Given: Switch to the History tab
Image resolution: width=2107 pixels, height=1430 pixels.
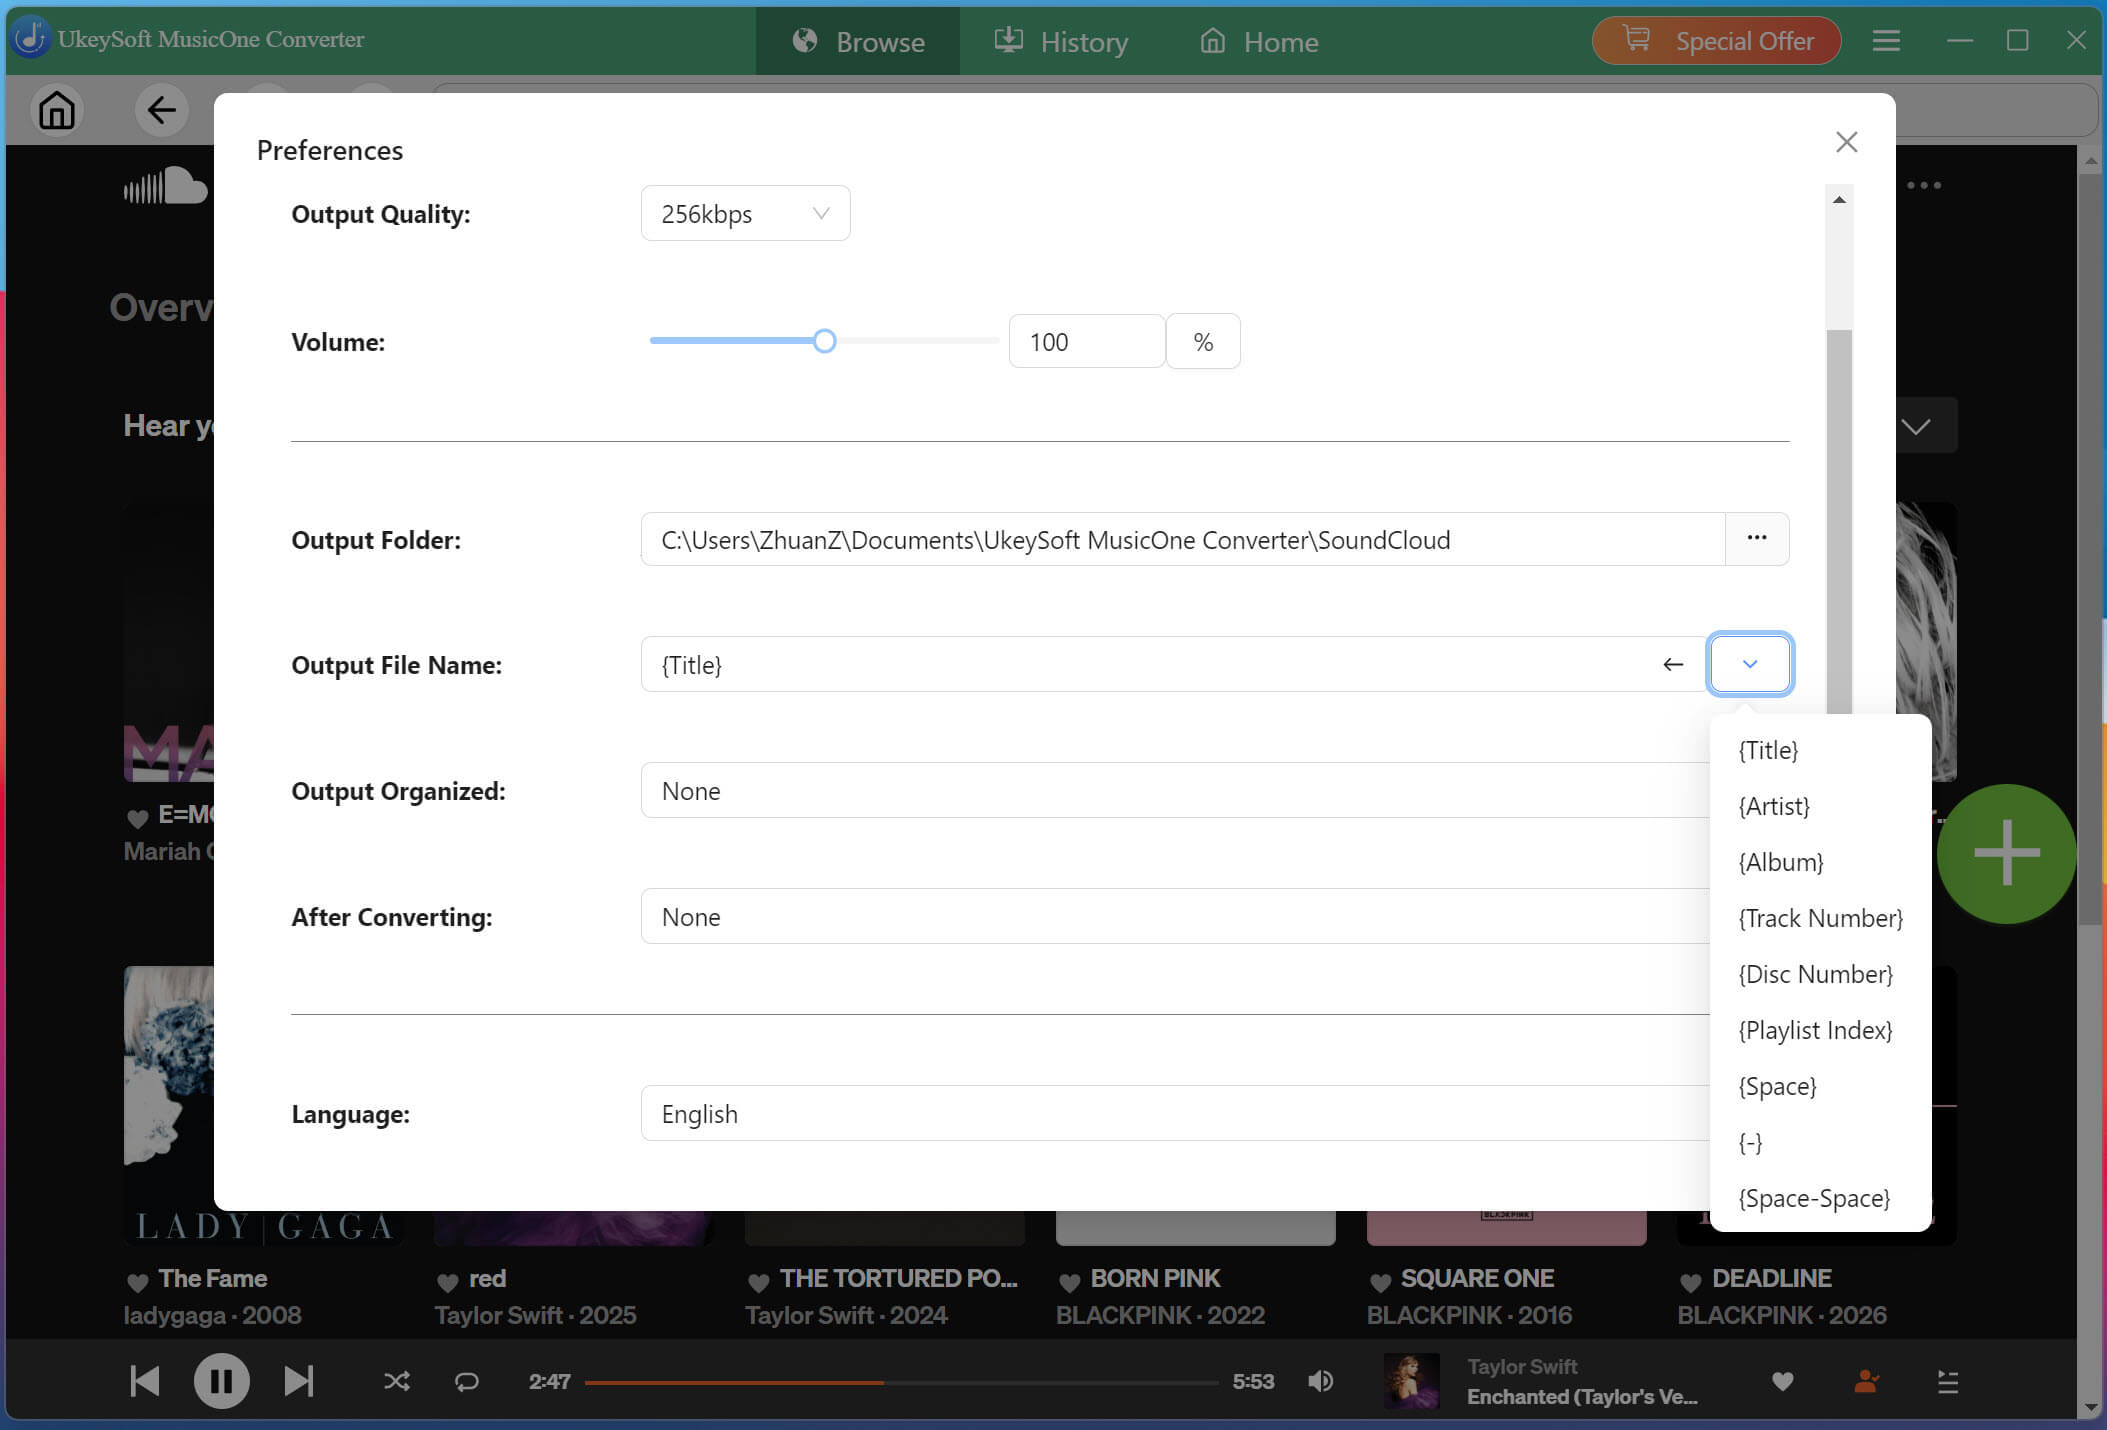Looking at the screenshot, I should (x=1060, y=41).
